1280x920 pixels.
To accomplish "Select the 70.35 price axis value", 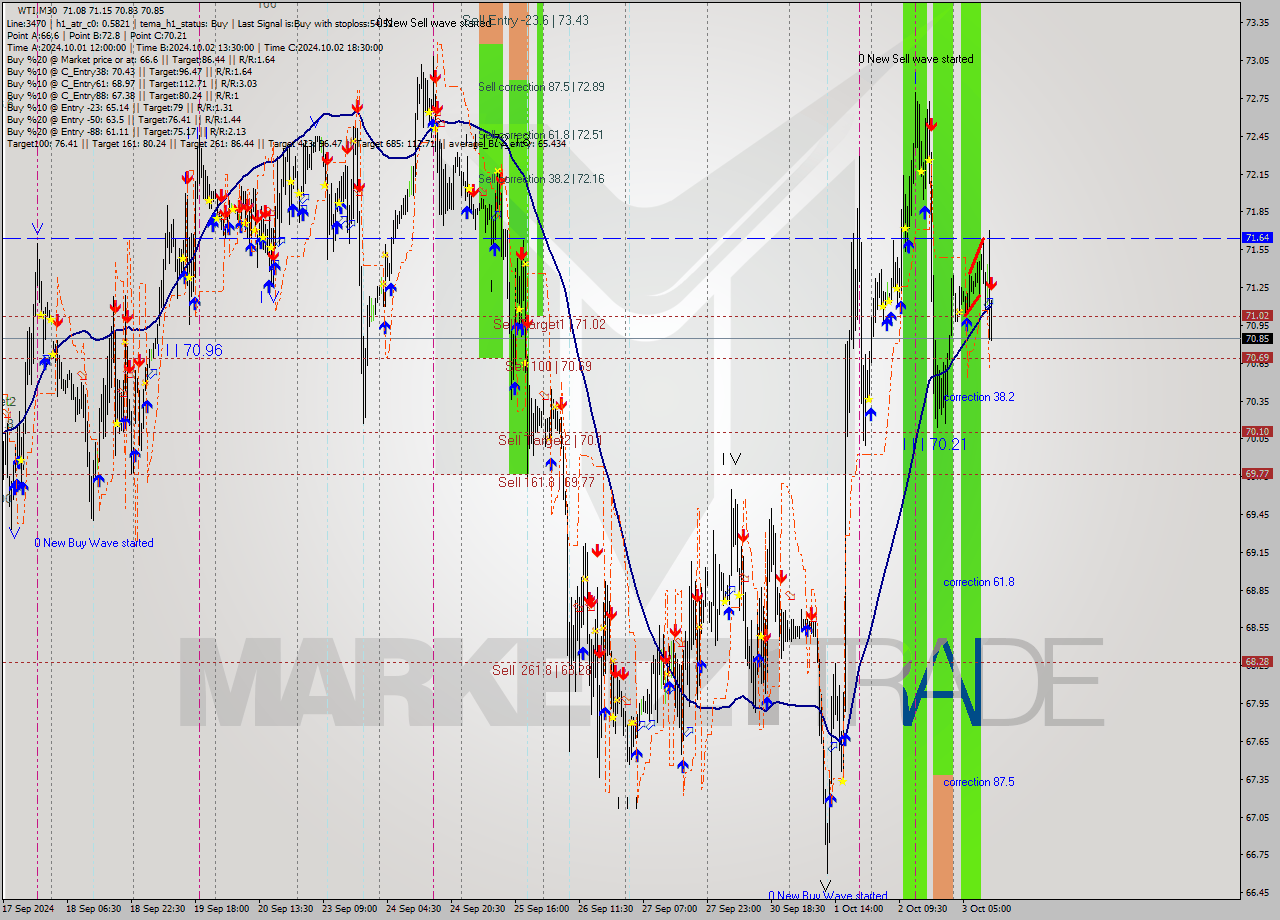I will click(1259, 401).
